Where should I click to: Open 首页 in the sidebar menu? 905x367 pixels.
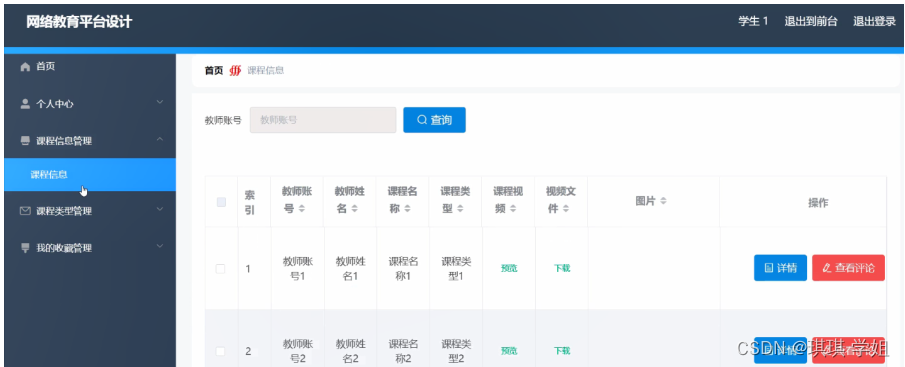point(90,67)
